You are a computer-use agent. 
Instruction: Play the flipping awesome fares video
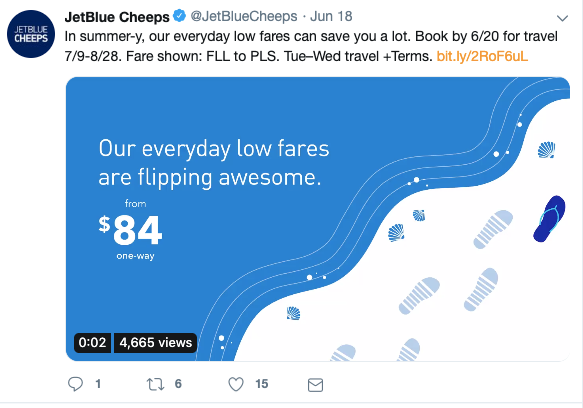pos(318,219)
